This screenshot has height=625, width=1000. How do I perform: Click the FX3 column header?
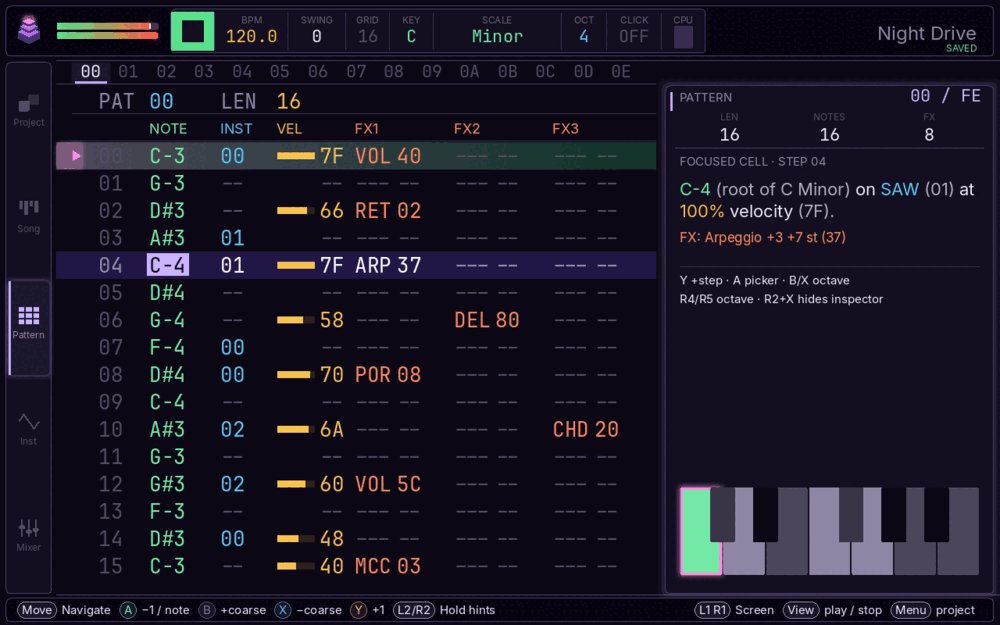pyautogui.click(x=565, y=129)
